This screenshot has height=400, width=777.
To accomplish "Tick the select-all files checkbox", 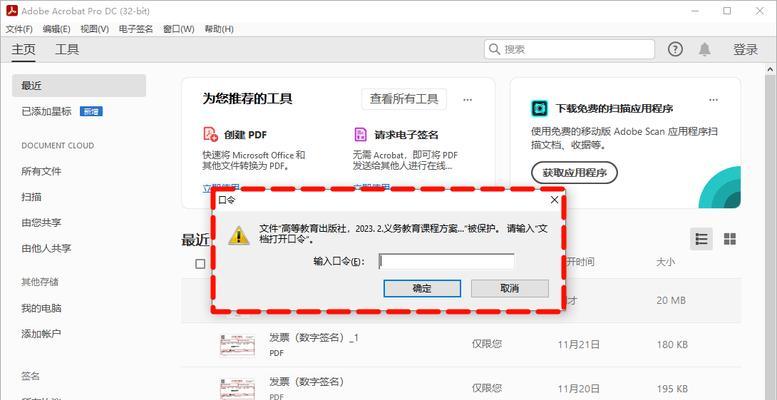I will (x=200, y=264).
